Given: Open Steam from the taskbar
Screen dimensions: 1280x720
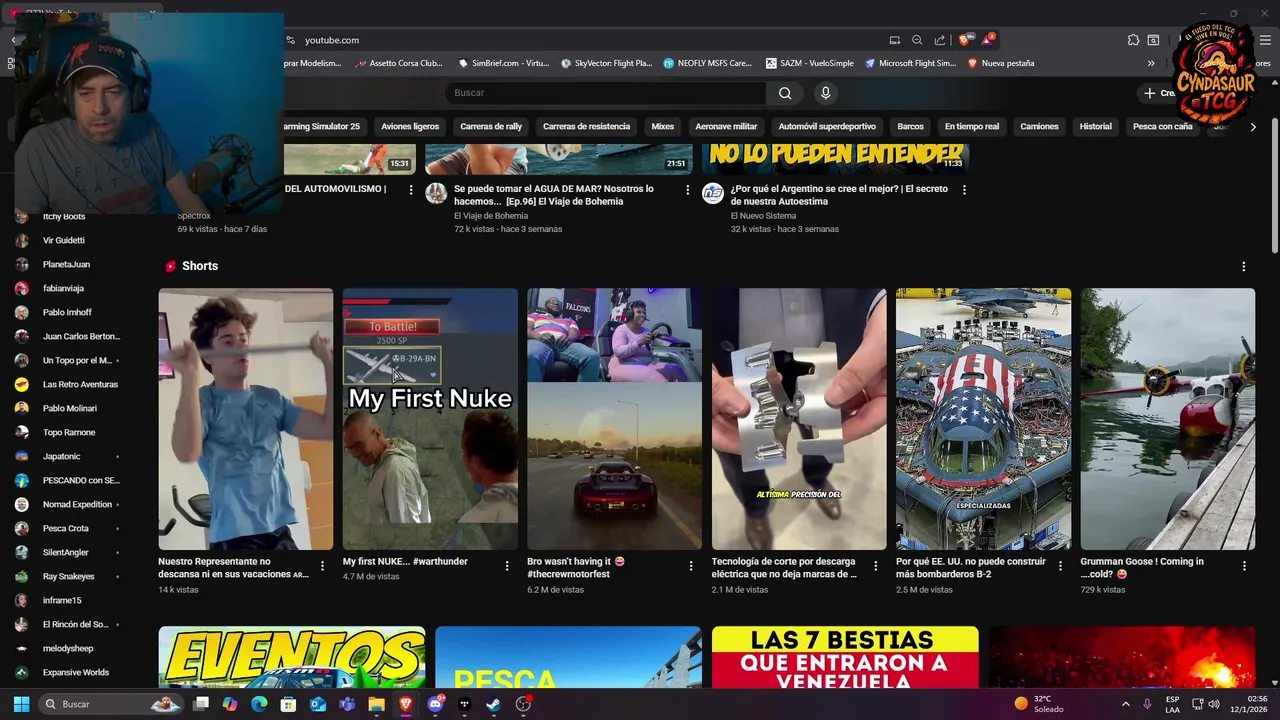Looking at the screenshot, I should pos(493,704).
